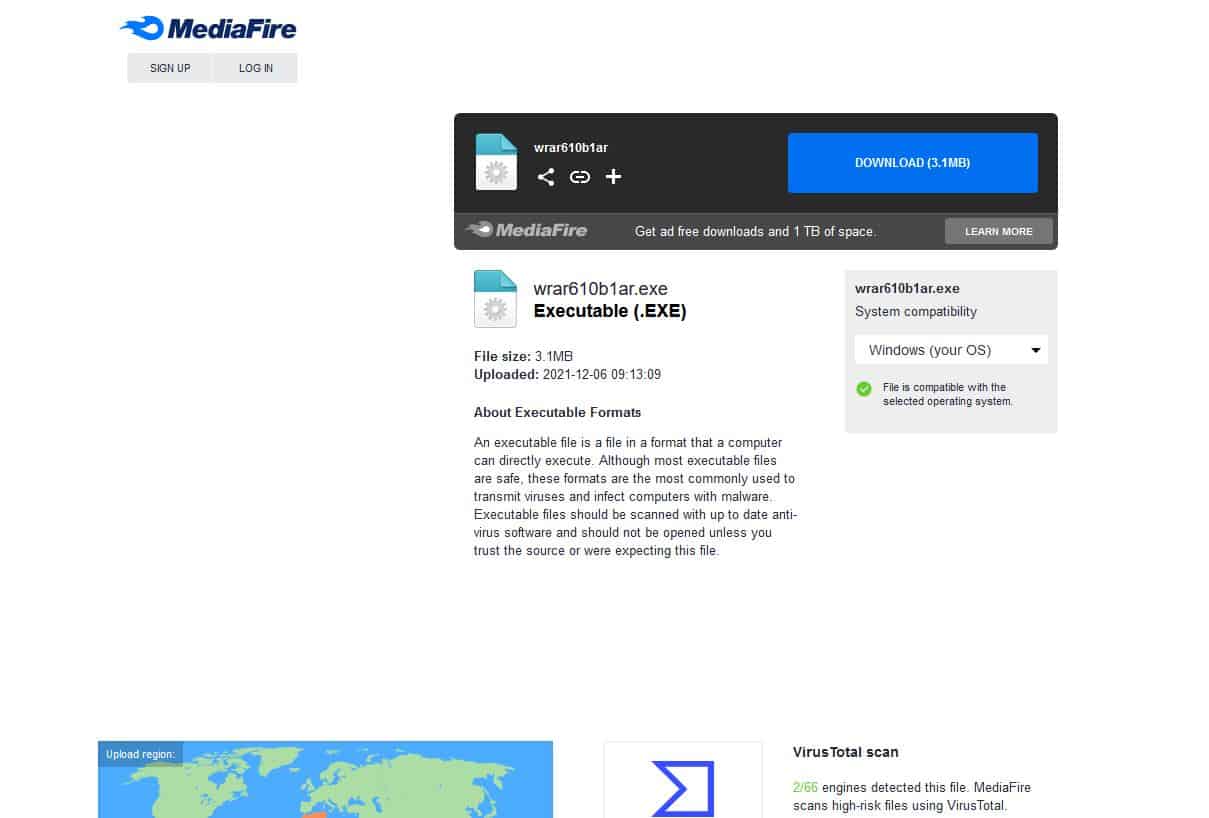Click the dropdown arrow in System compatibility
The width and height of the screenshot is (1209, 818).
pos(1036,351)
